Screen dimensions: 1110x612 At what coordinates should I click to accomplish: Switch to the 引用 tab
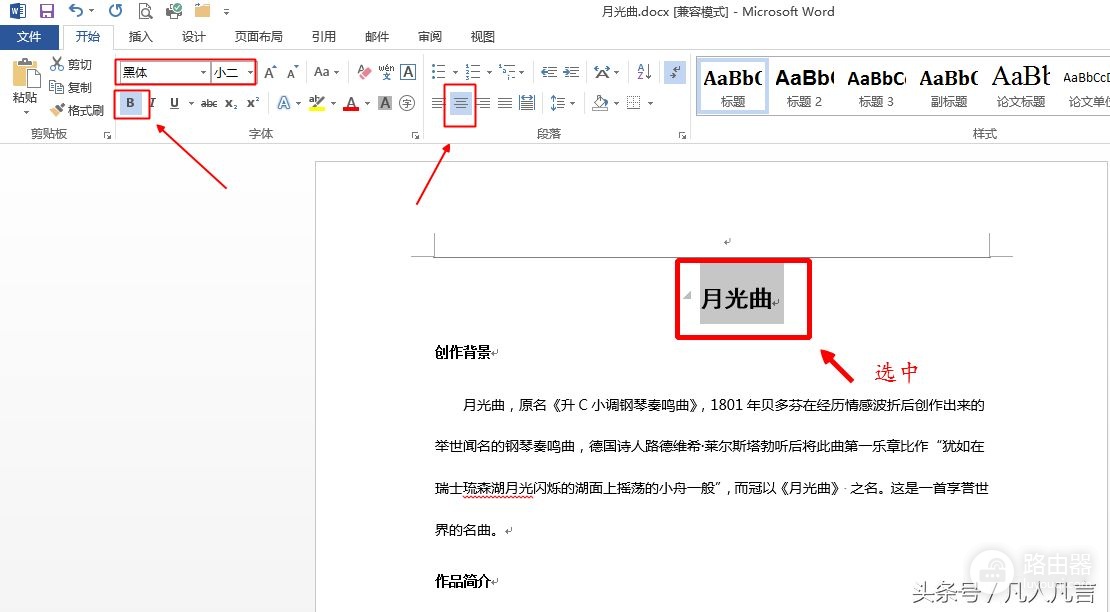coord(324,37)
